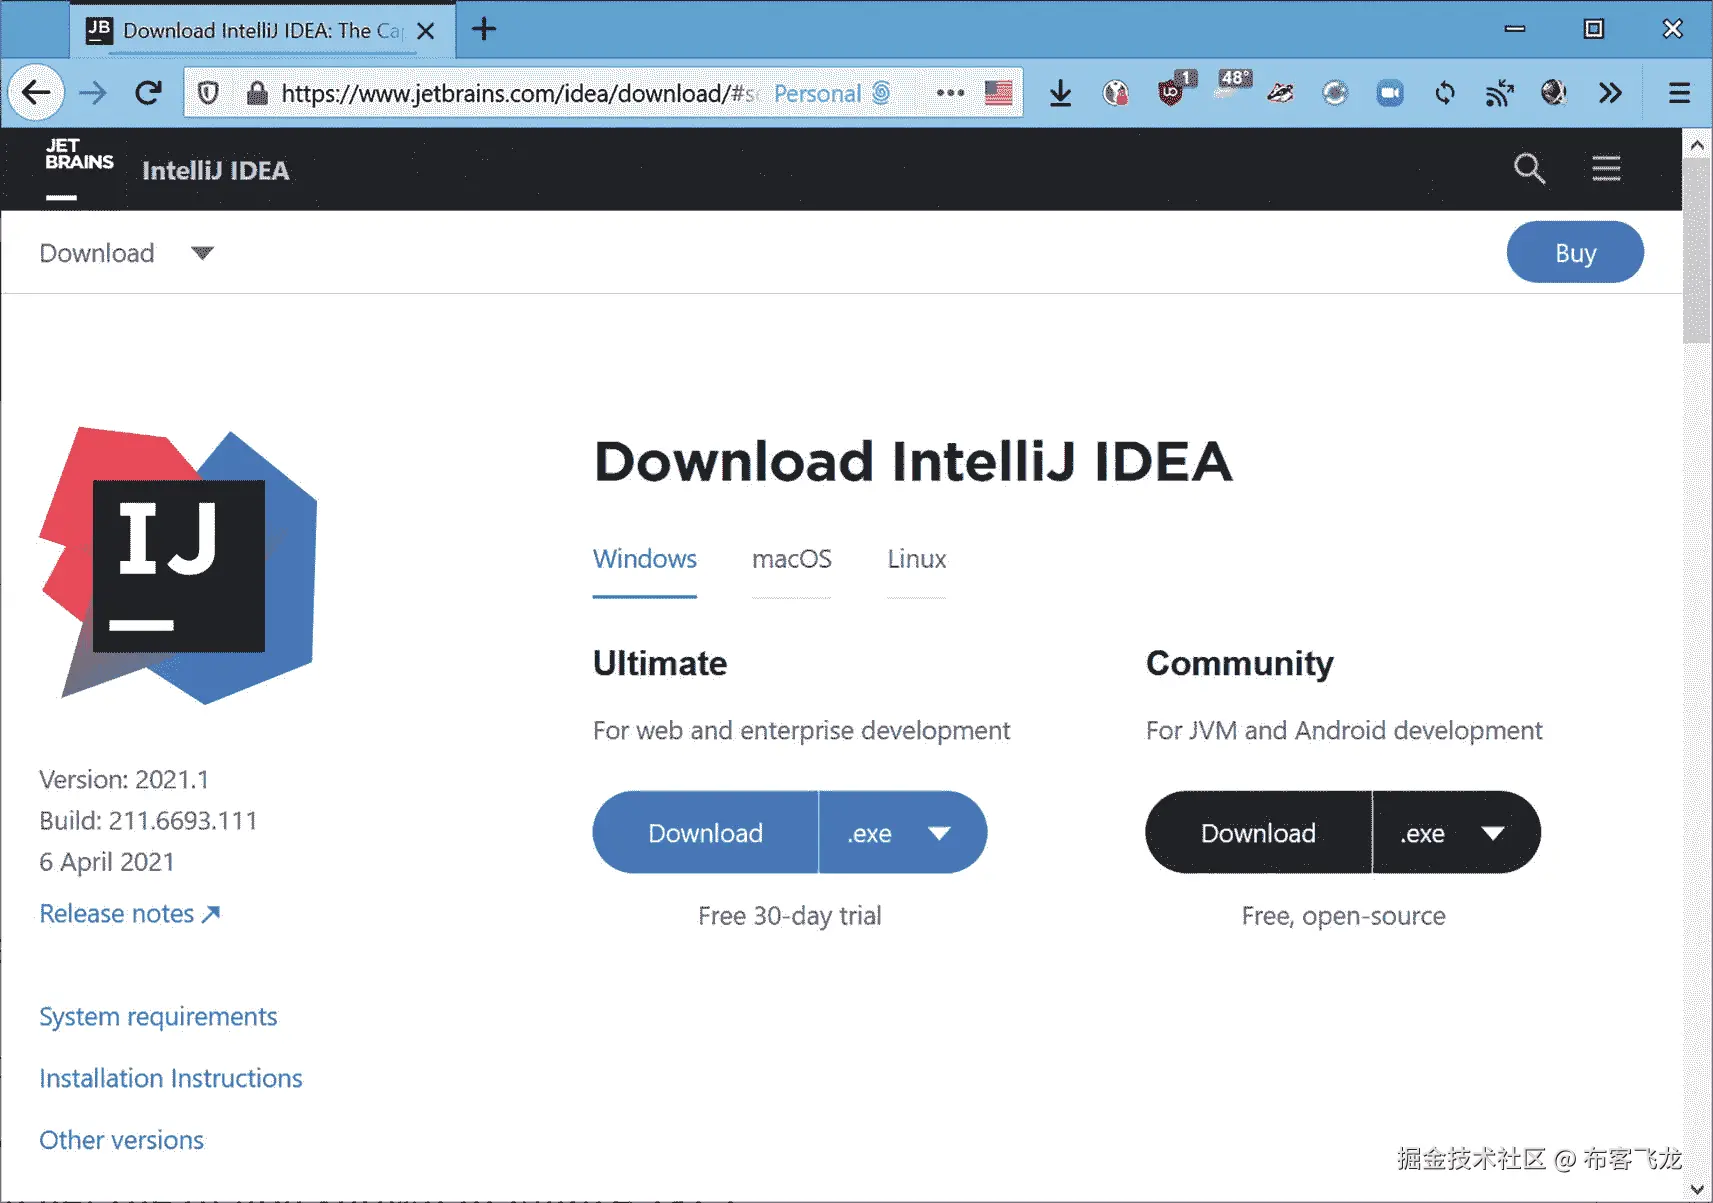The width and height of the screenshot is (1713, 1203).
Task: Reload the current page
Action: coord(149,93)
